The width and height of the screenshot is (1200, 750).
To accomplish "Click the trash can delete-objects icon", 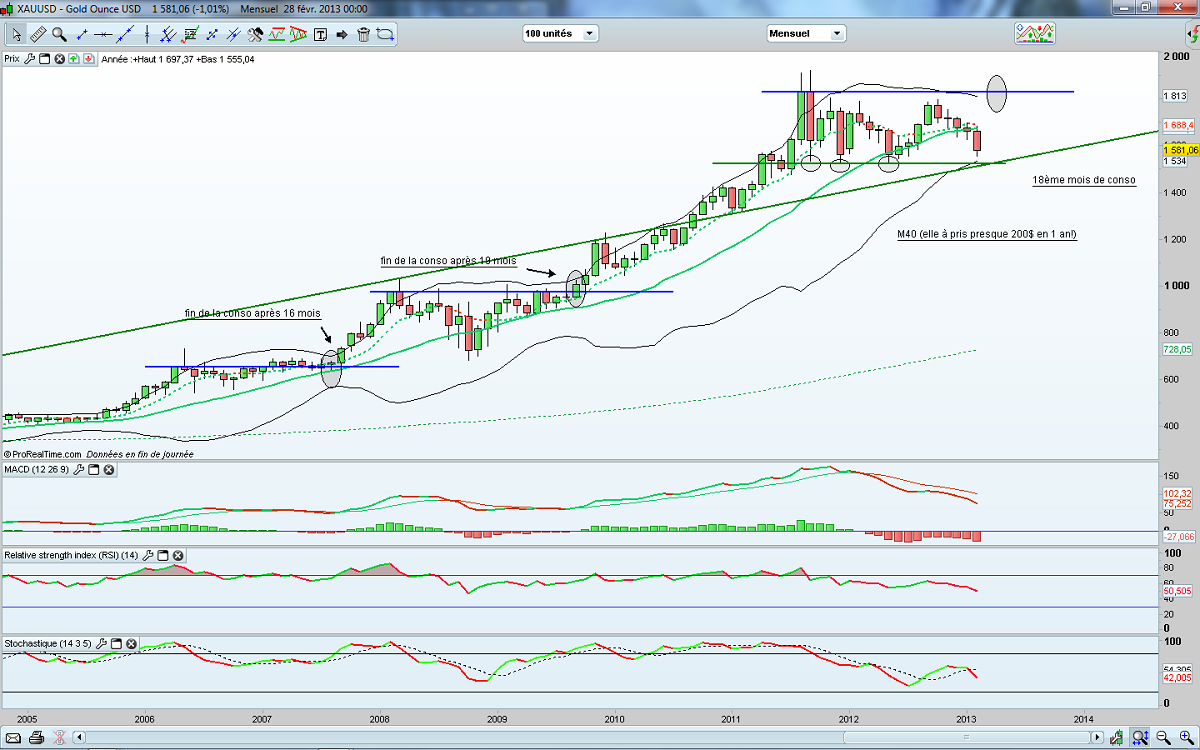I will pos(363,34).
